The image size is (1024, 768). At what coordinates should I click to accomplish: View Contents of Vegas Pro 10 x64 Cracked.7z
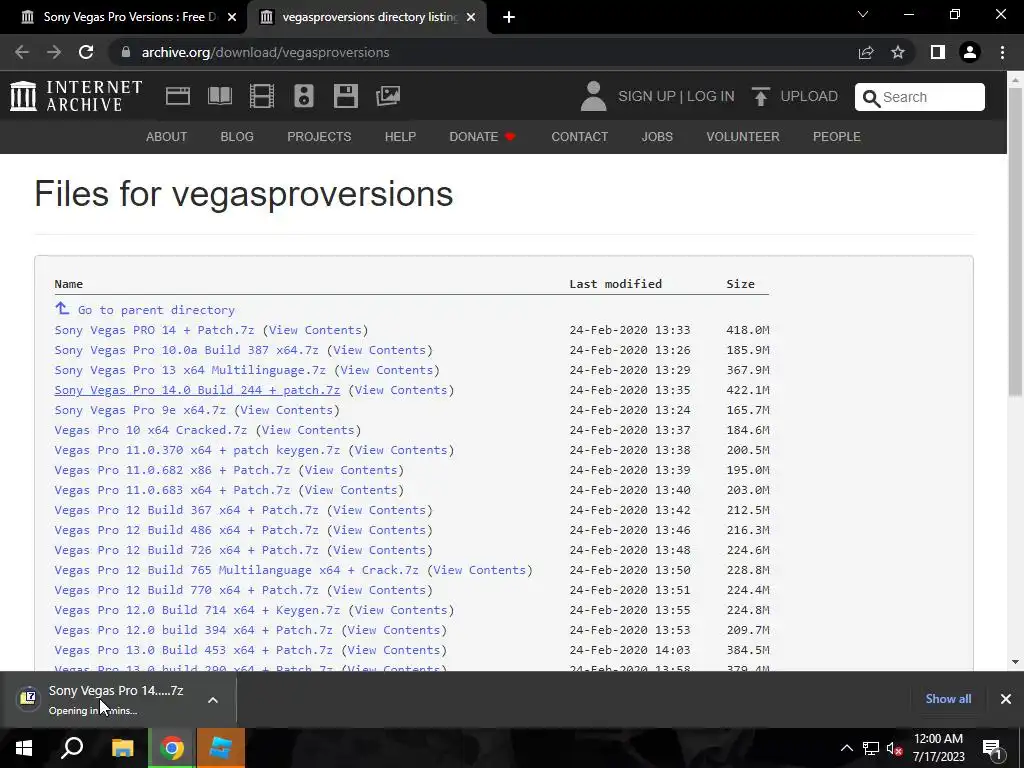308,430
